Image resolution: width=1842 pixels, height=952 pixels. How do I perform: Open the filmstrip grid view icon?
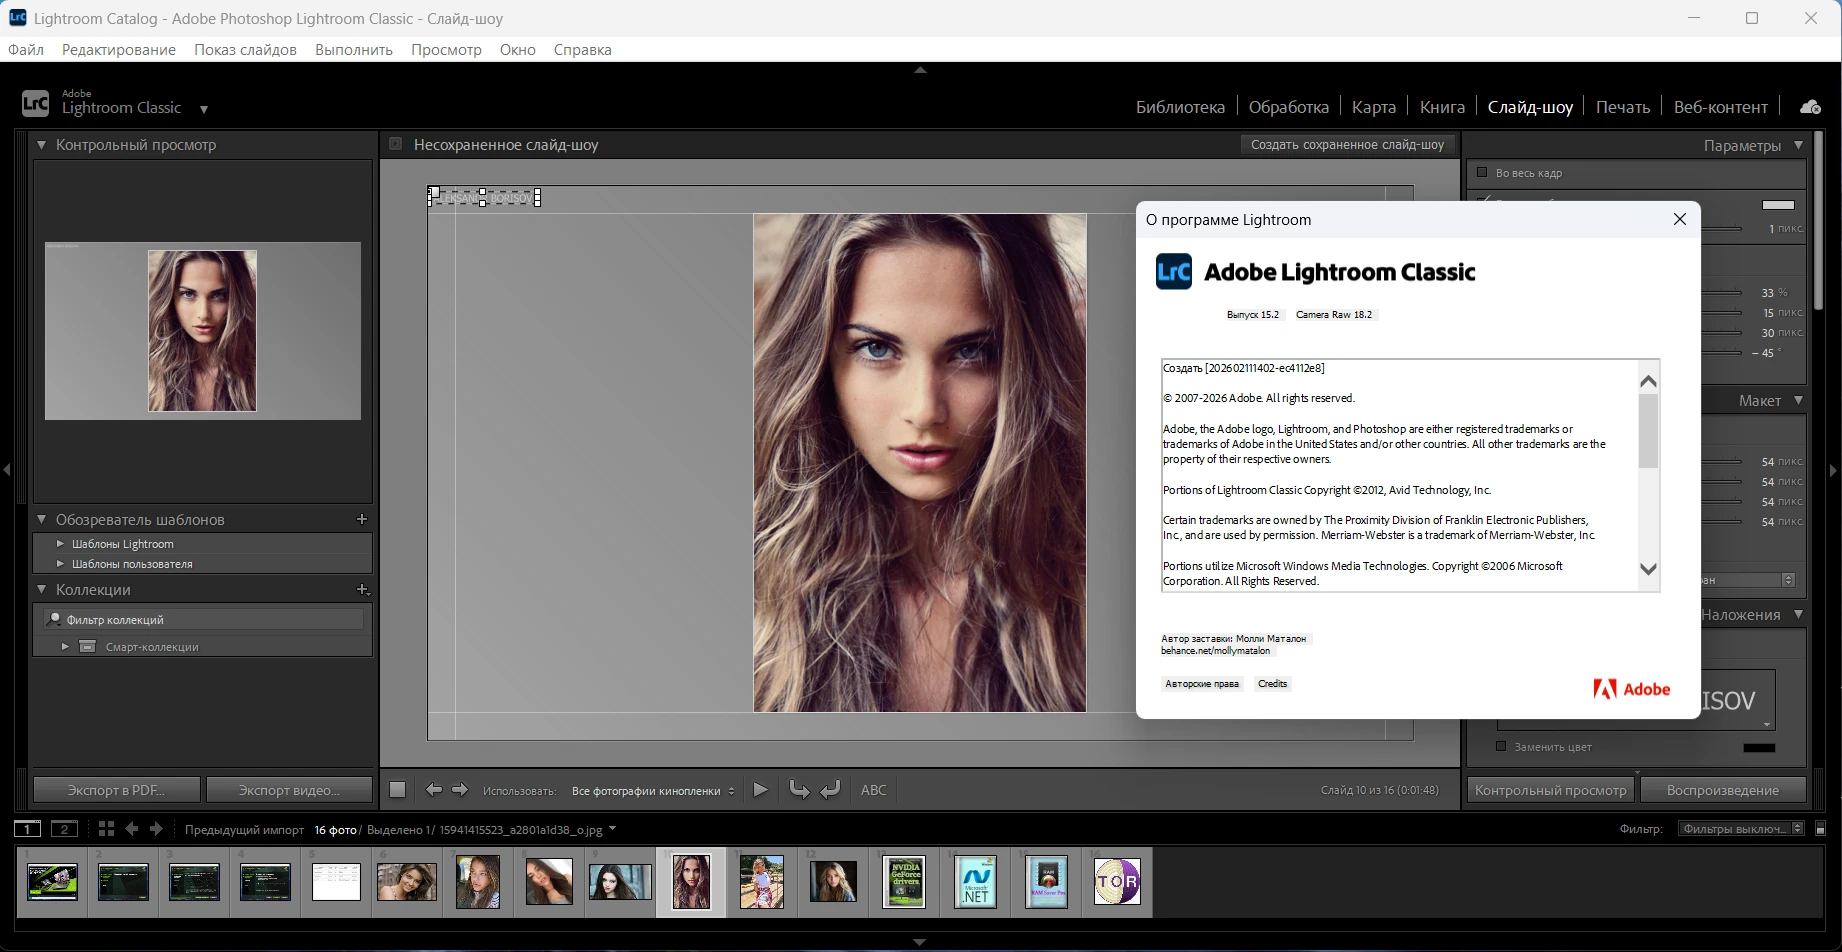click(x=106, y=829)
